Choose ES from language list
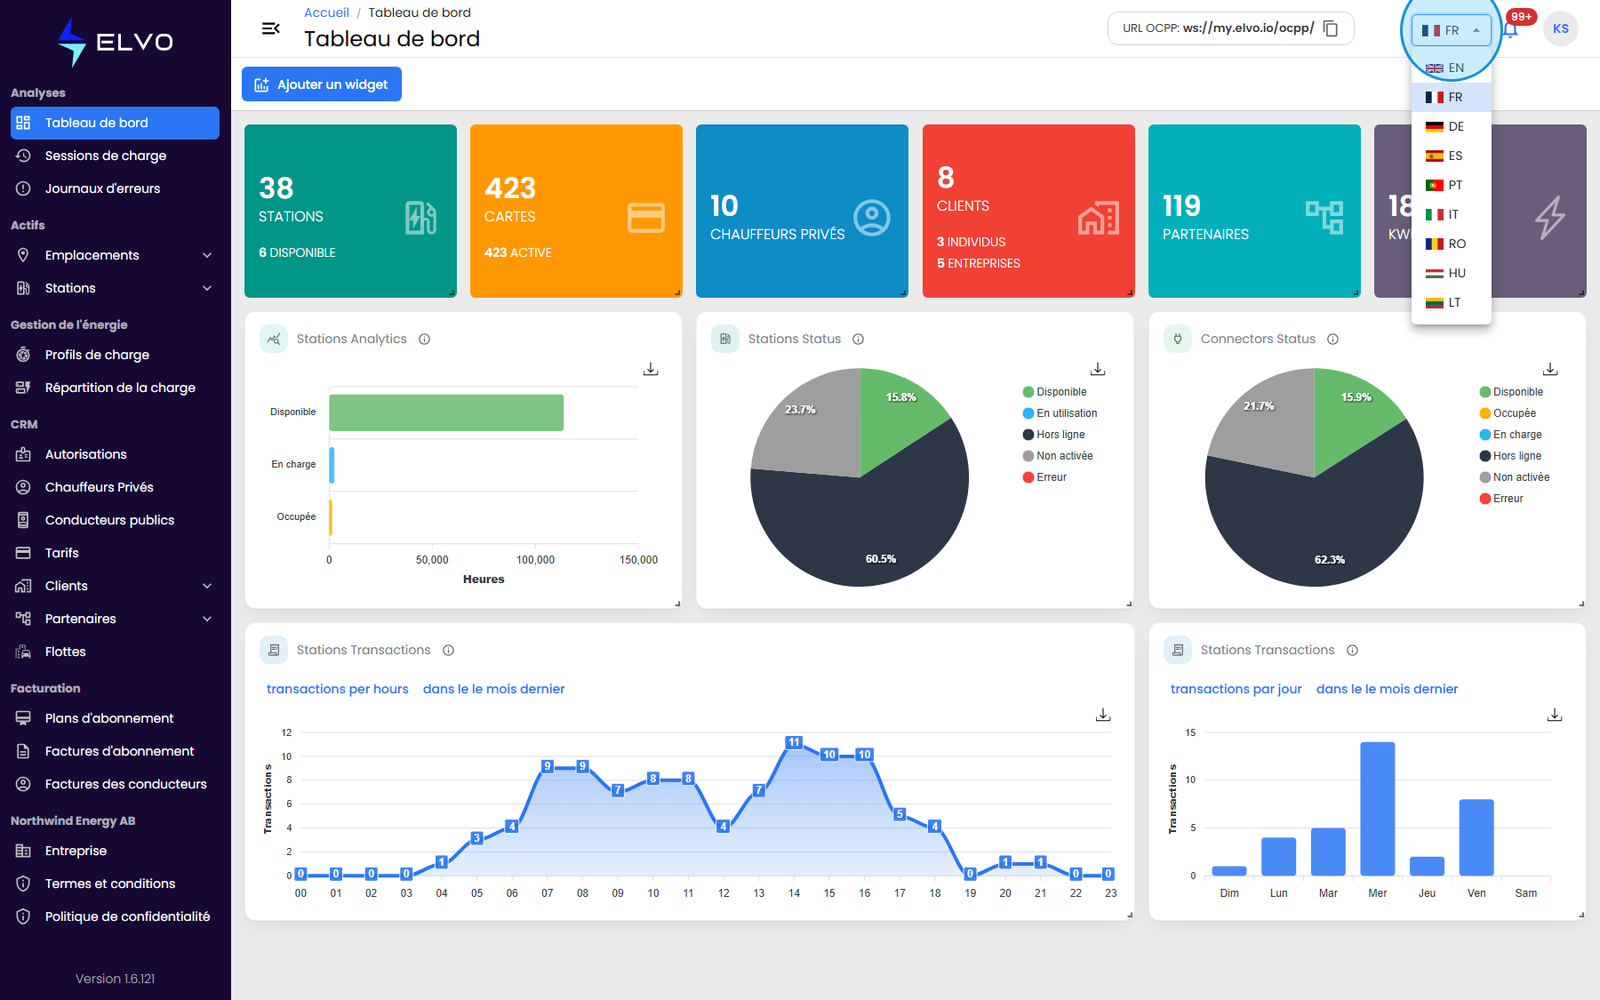Screen dimensions: 1600x1000 [1451, 156]
